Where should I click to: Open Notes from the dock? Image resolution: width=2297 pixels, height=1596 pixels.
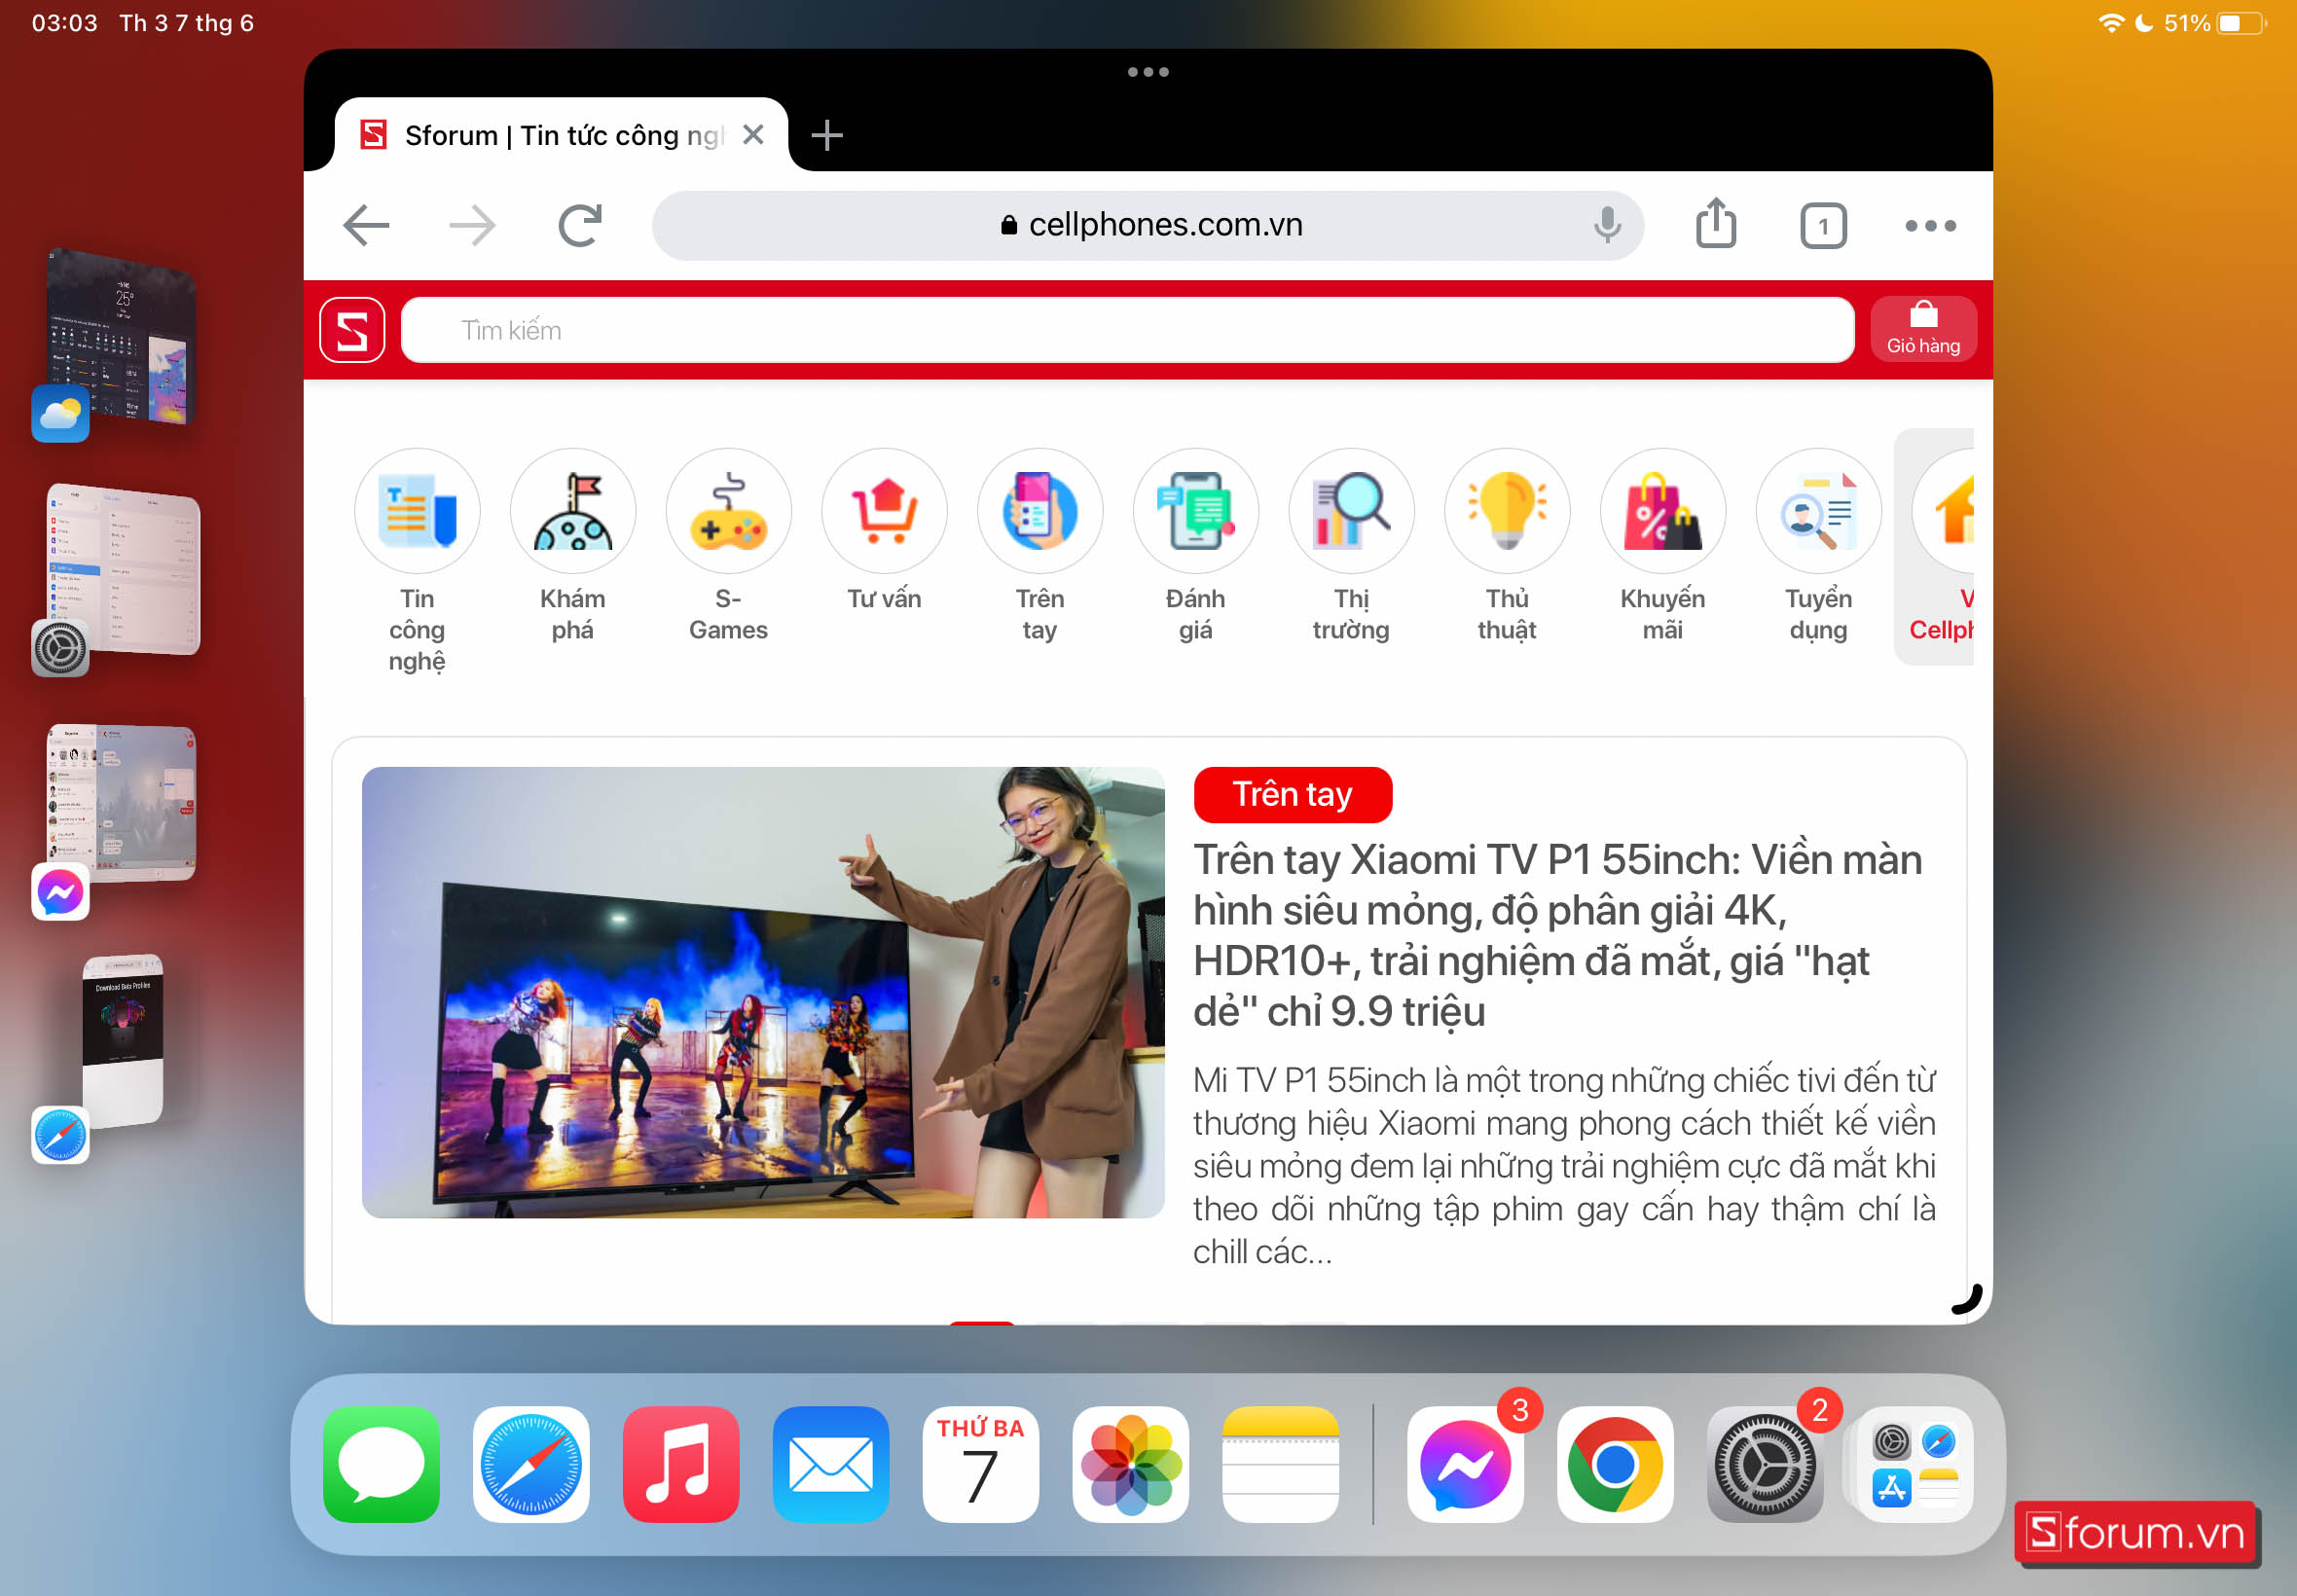click(1281, 1465)
